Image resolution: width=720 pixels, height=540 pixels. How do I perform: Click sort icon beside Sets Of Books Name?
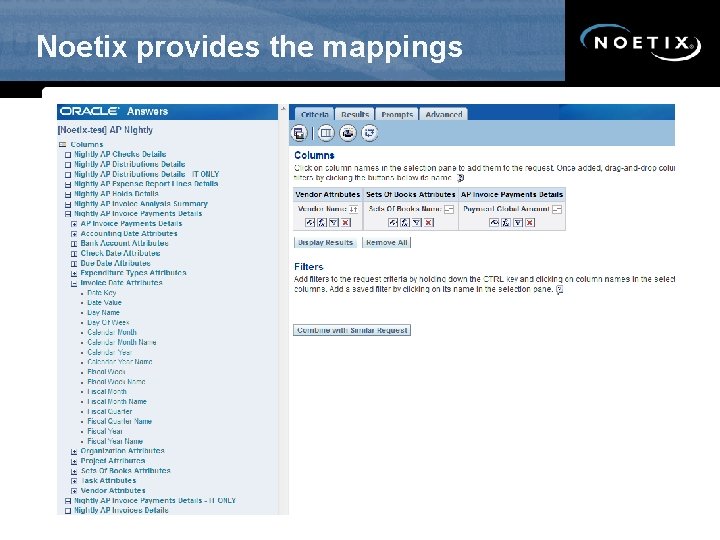(449, 209)
